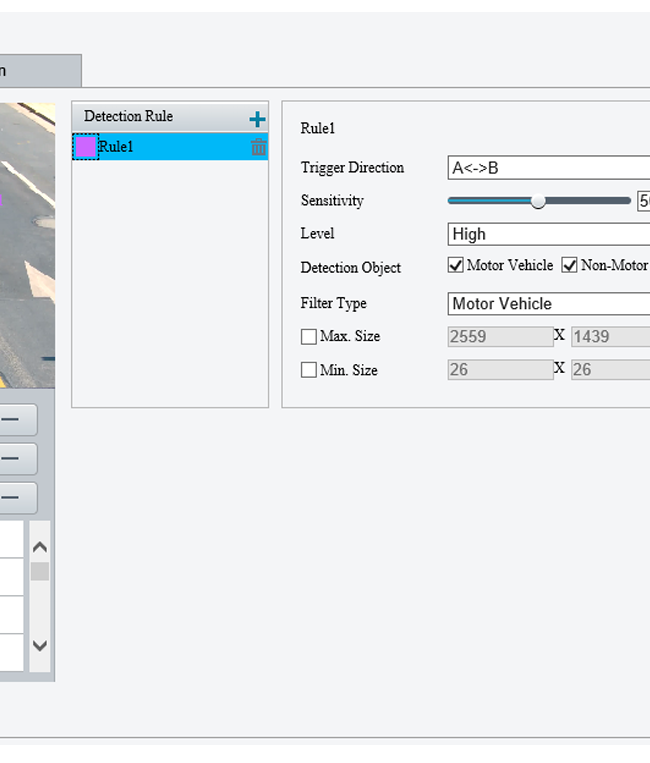Enable the Max. Size checkbox
Viewport: 650px width, 763px height.
(x=308, y=336)
